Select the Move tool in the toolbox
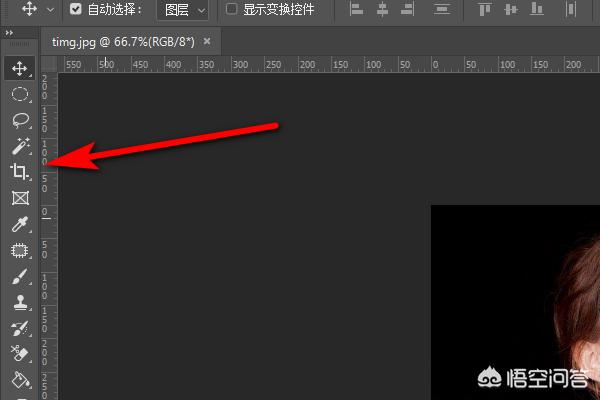Viewport: 600px width, 400px height. pyautogui.click(x=20, y=69)
